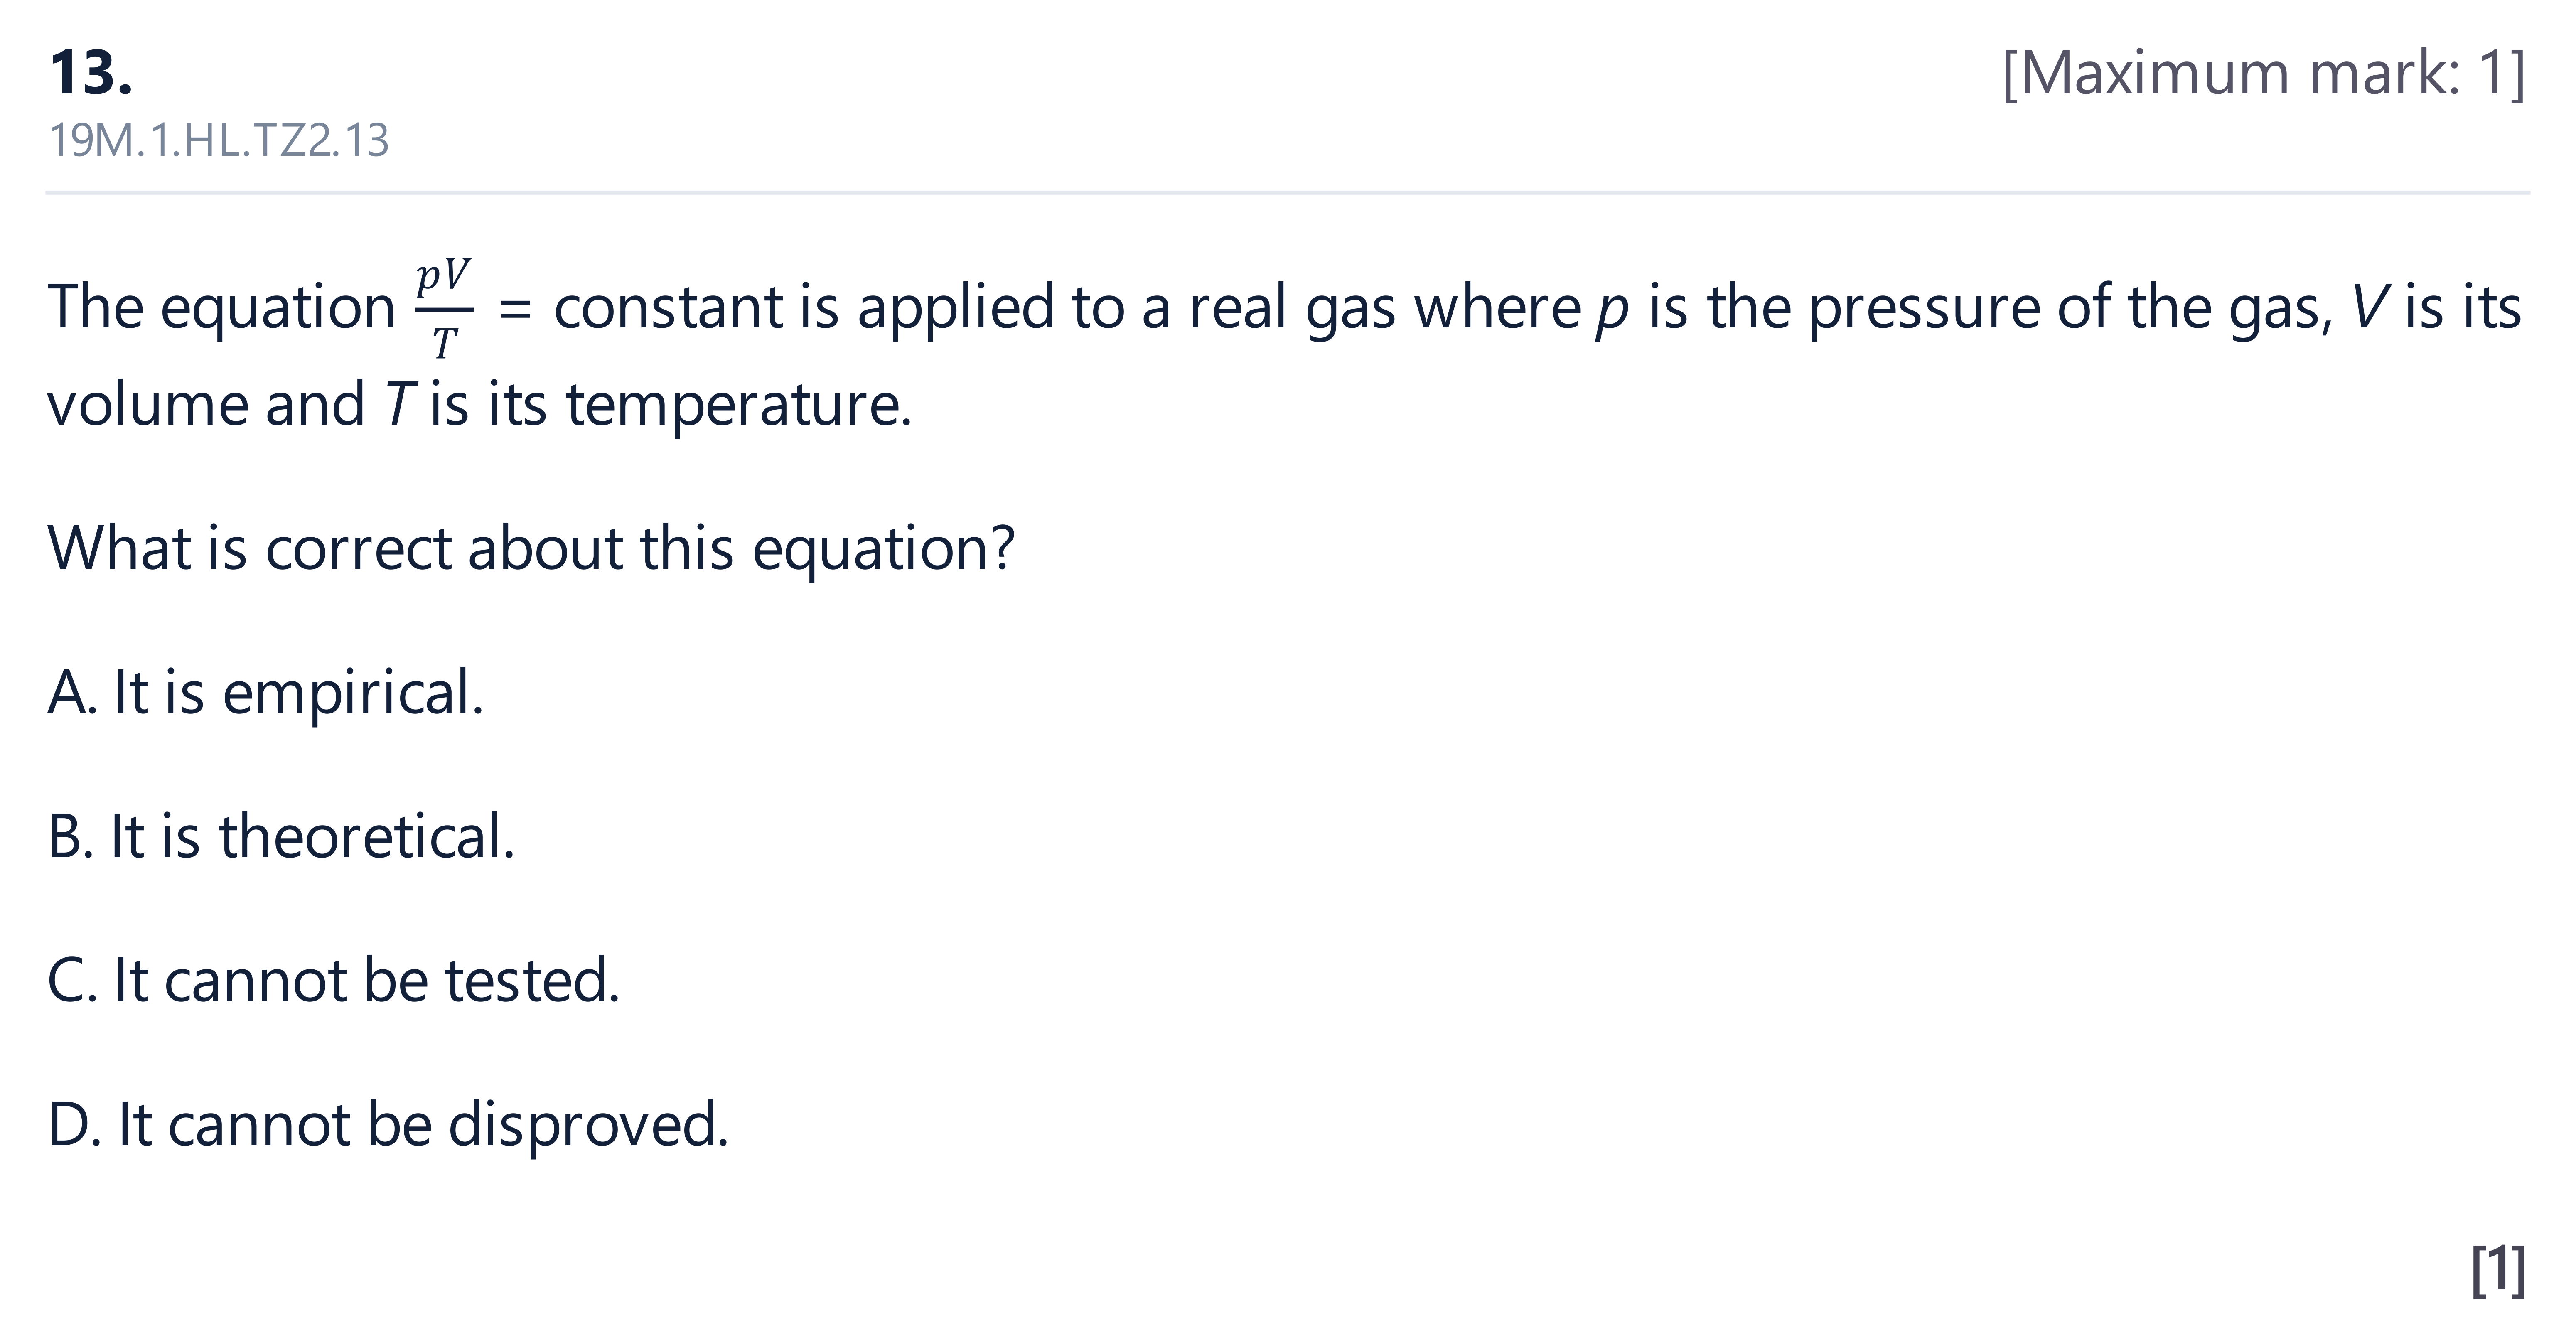Click the reference code 19M.1.HL.TZ2.13
Screen dimensions: 2576x1340
tap(219, 140)
